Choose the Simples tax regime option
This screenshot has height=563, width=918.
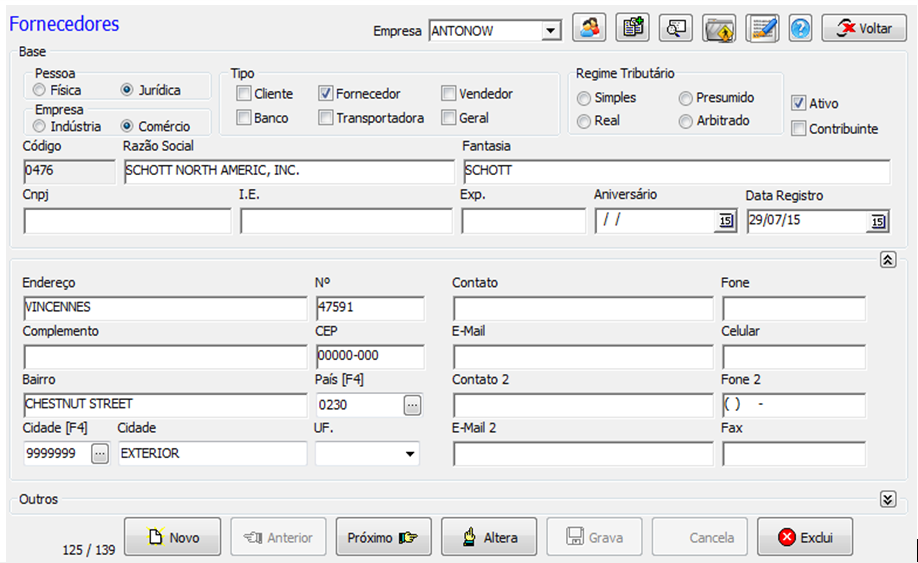tap(584, 98)
